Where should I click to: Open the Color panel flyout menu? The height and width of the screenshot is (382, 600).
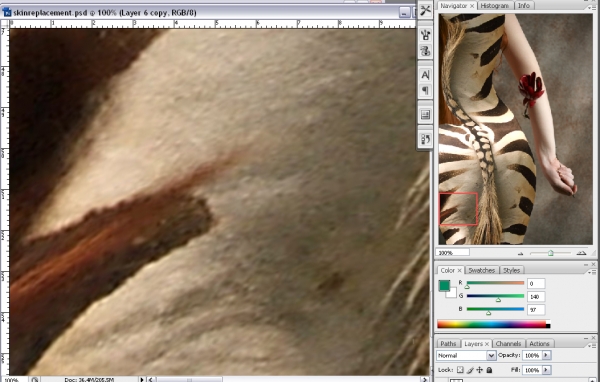click(592, 272)
